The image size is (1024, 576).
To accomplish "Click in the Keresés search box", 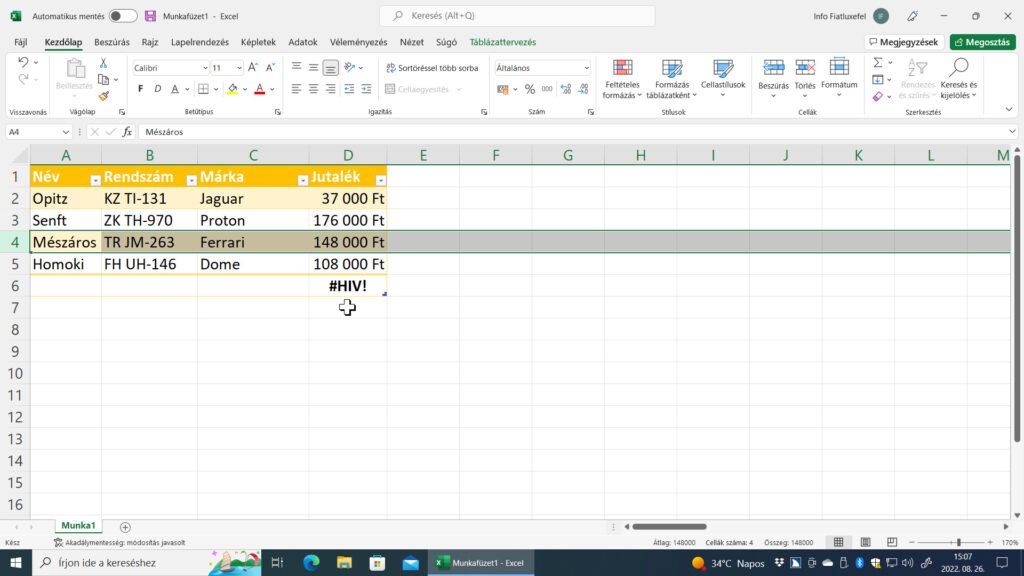I will 517,16.
